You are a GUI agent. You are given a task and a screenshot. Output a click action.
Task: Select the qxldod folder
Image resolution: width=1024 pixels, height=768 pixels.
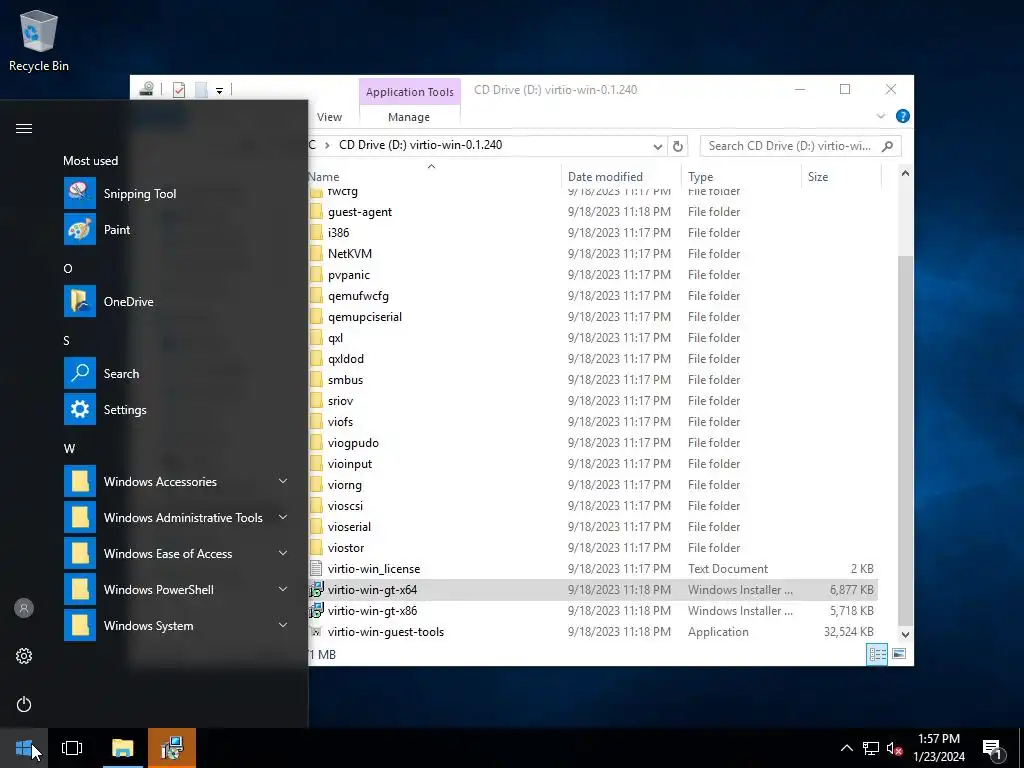[345, 359]
